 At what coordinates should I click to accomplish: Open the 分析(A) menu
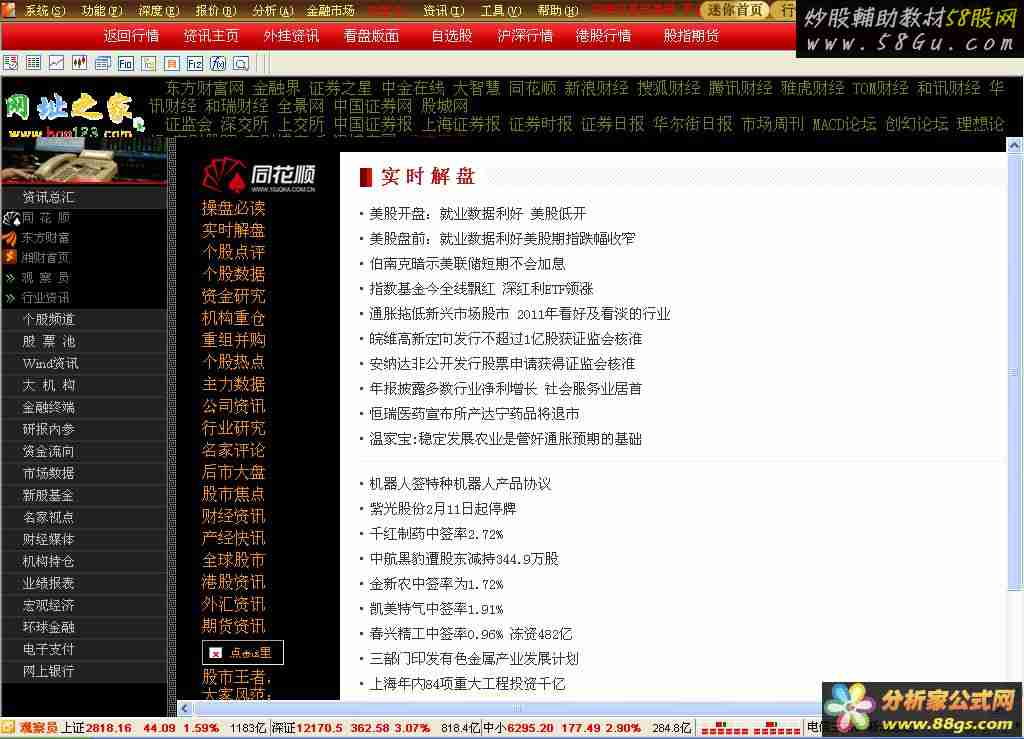click(x=273, y=10)
